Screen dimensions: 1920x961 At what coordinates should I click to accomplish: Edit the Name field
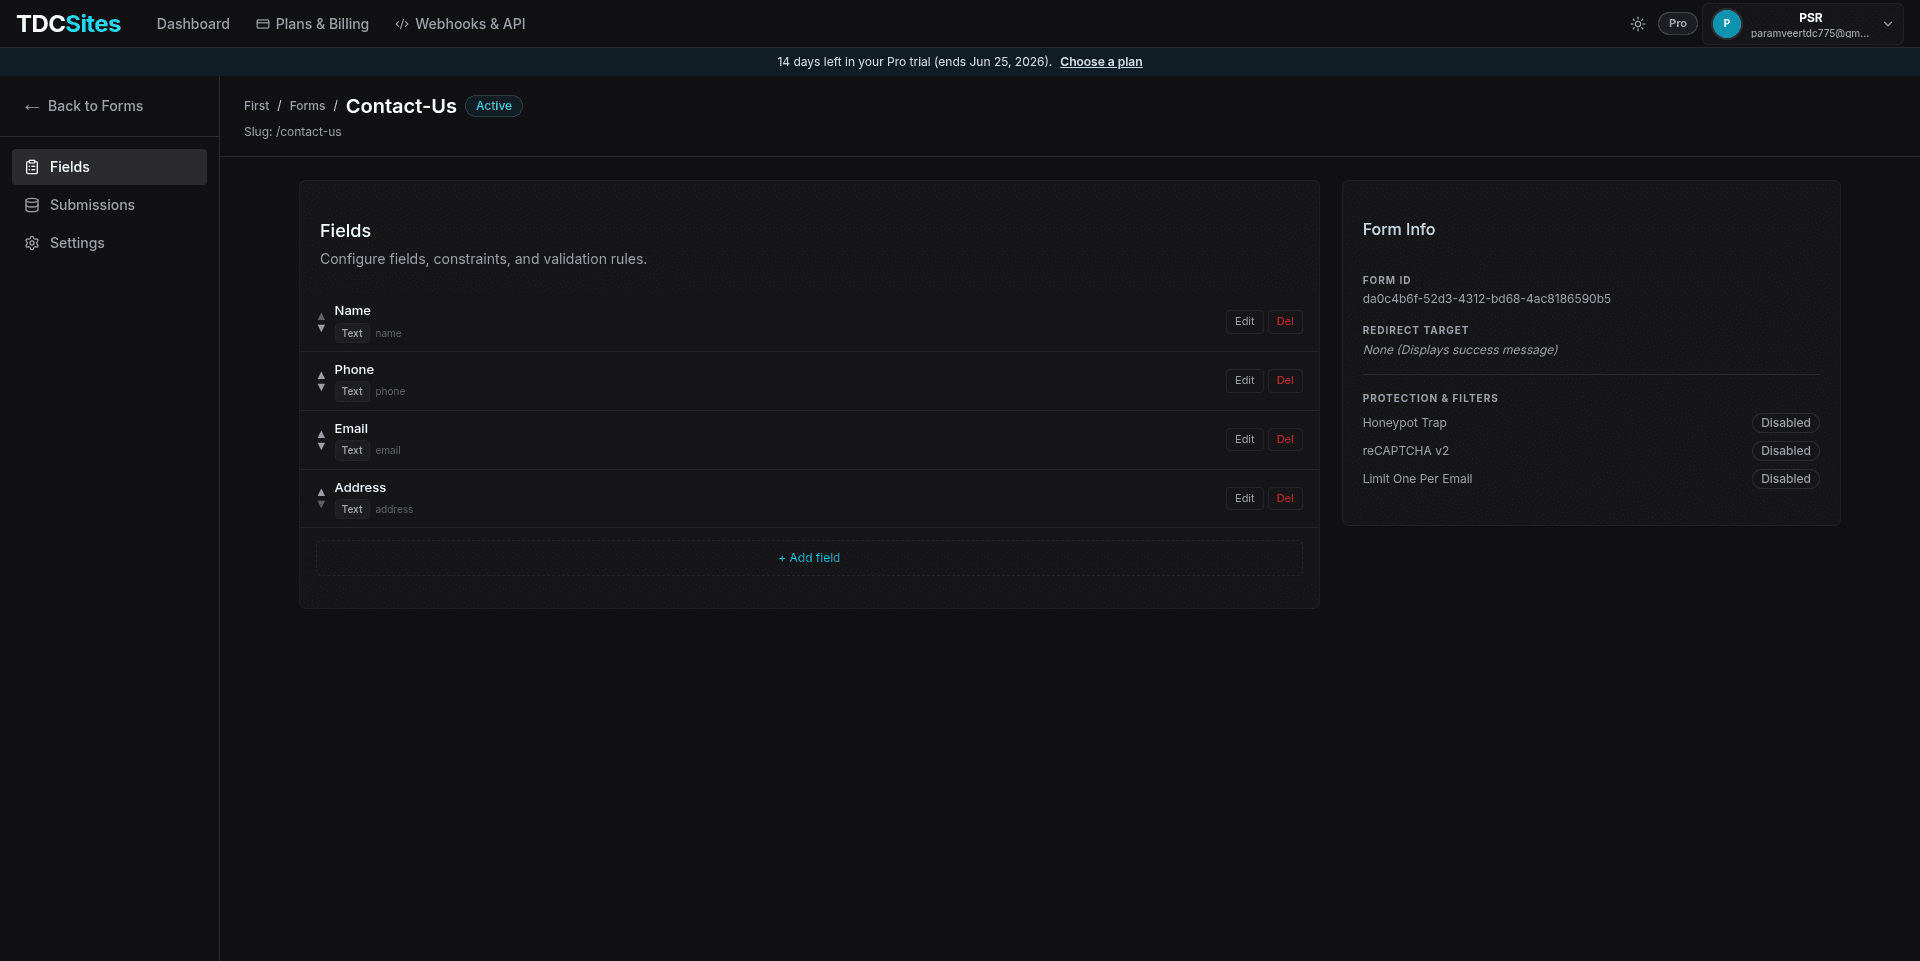[x=1244, y=322]
